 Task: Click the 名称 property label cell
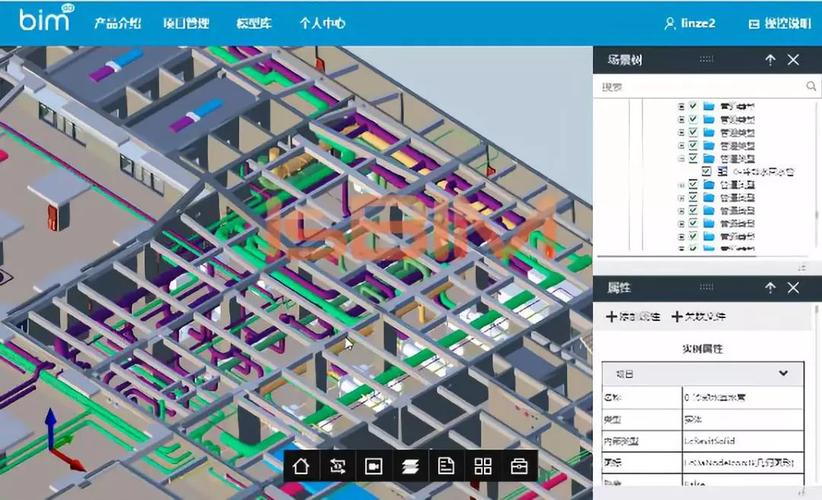tap(642, 397)
